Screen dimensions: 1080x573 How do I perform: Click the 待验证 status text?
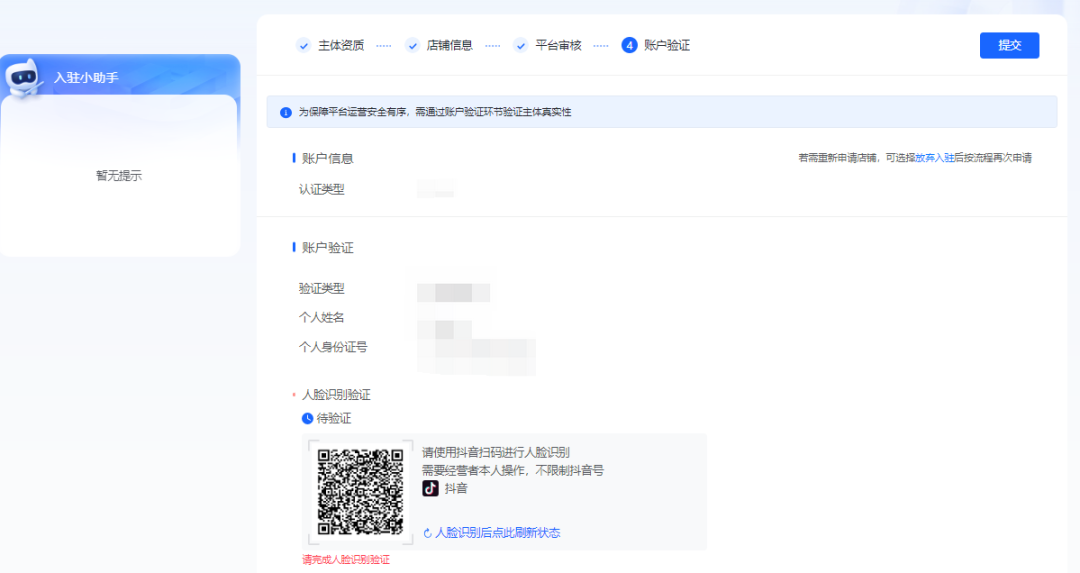(333, 418)
